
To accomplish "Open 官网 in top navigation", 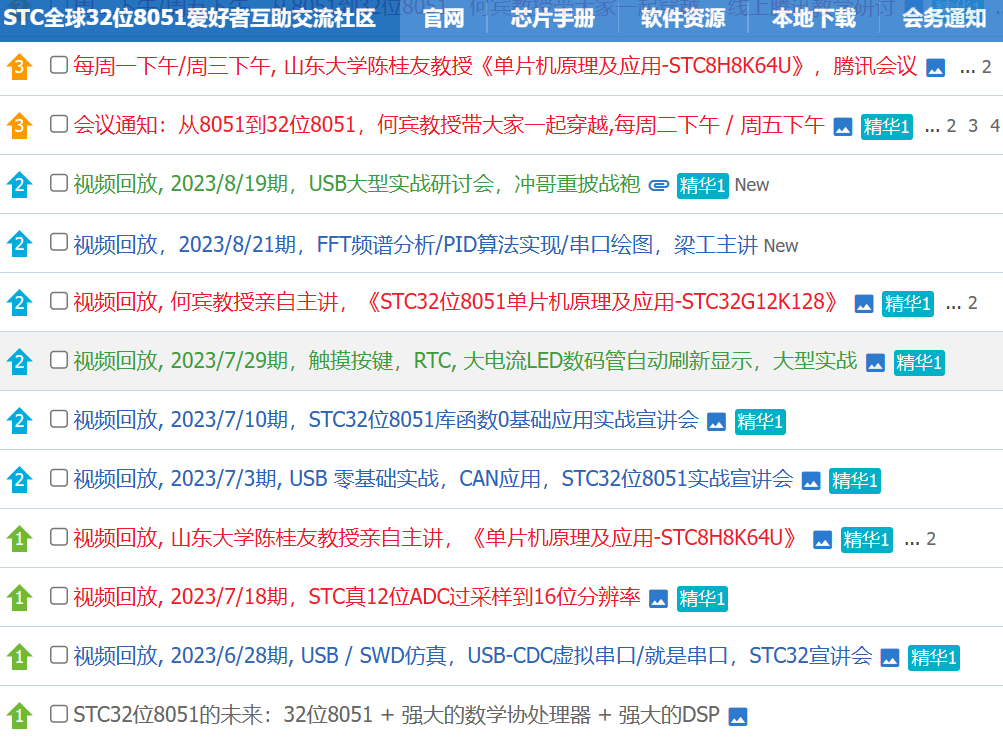I will (443, 19).
